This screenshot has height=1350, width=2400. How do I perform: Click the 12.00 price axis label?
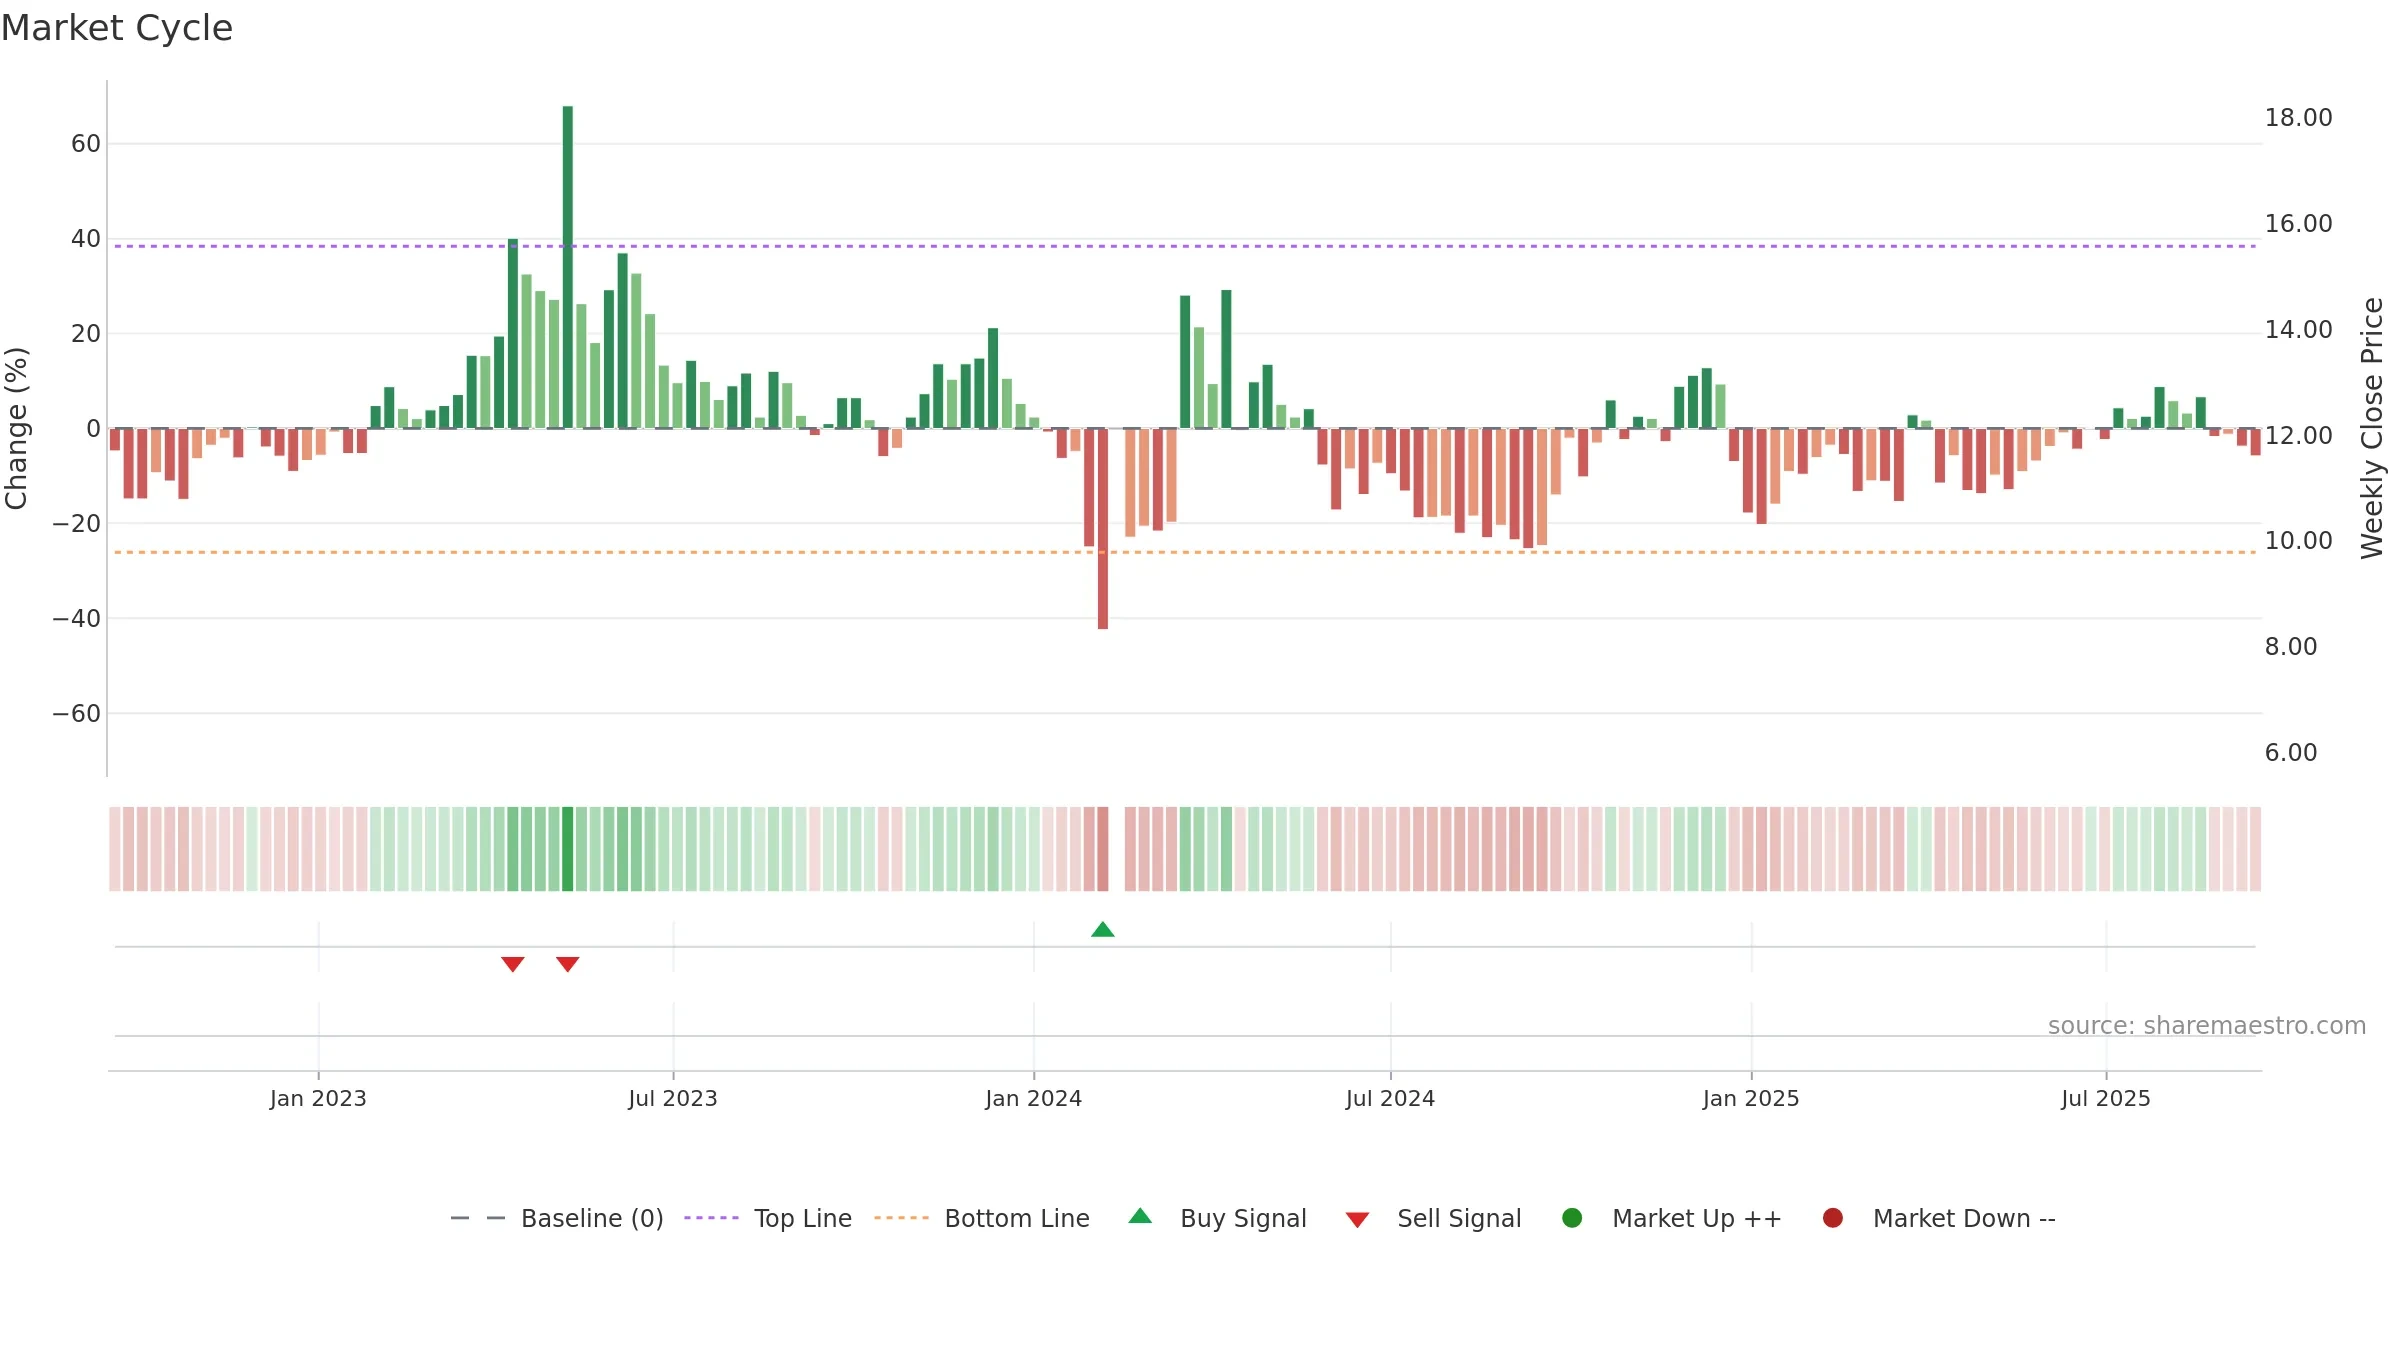[2298, 436]
